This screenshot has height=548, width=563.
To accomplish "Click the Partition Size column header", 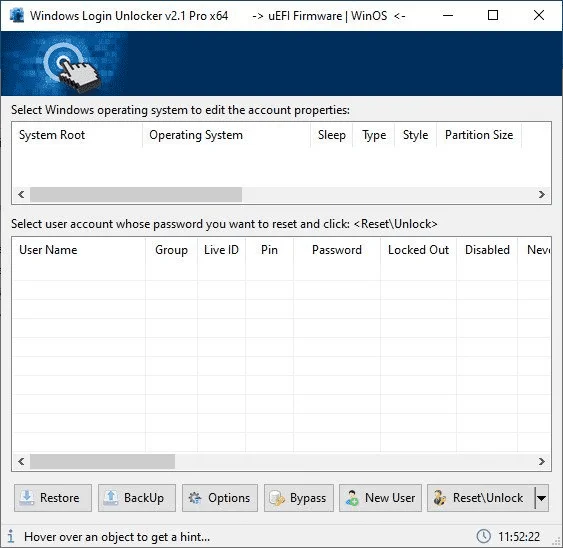I will coord(479,135).
